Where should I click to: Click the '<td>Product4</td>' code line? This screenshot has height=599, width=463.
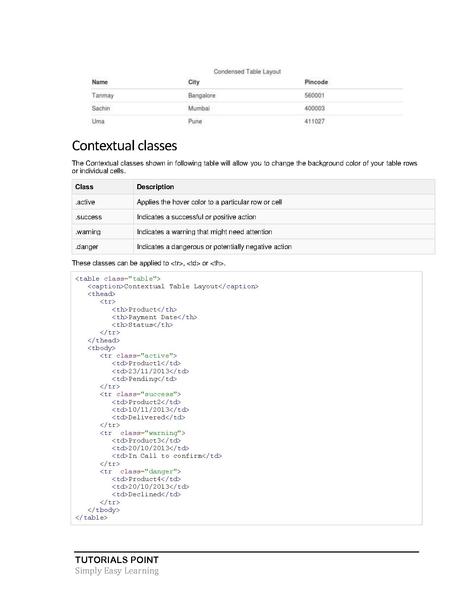[146, 479]
